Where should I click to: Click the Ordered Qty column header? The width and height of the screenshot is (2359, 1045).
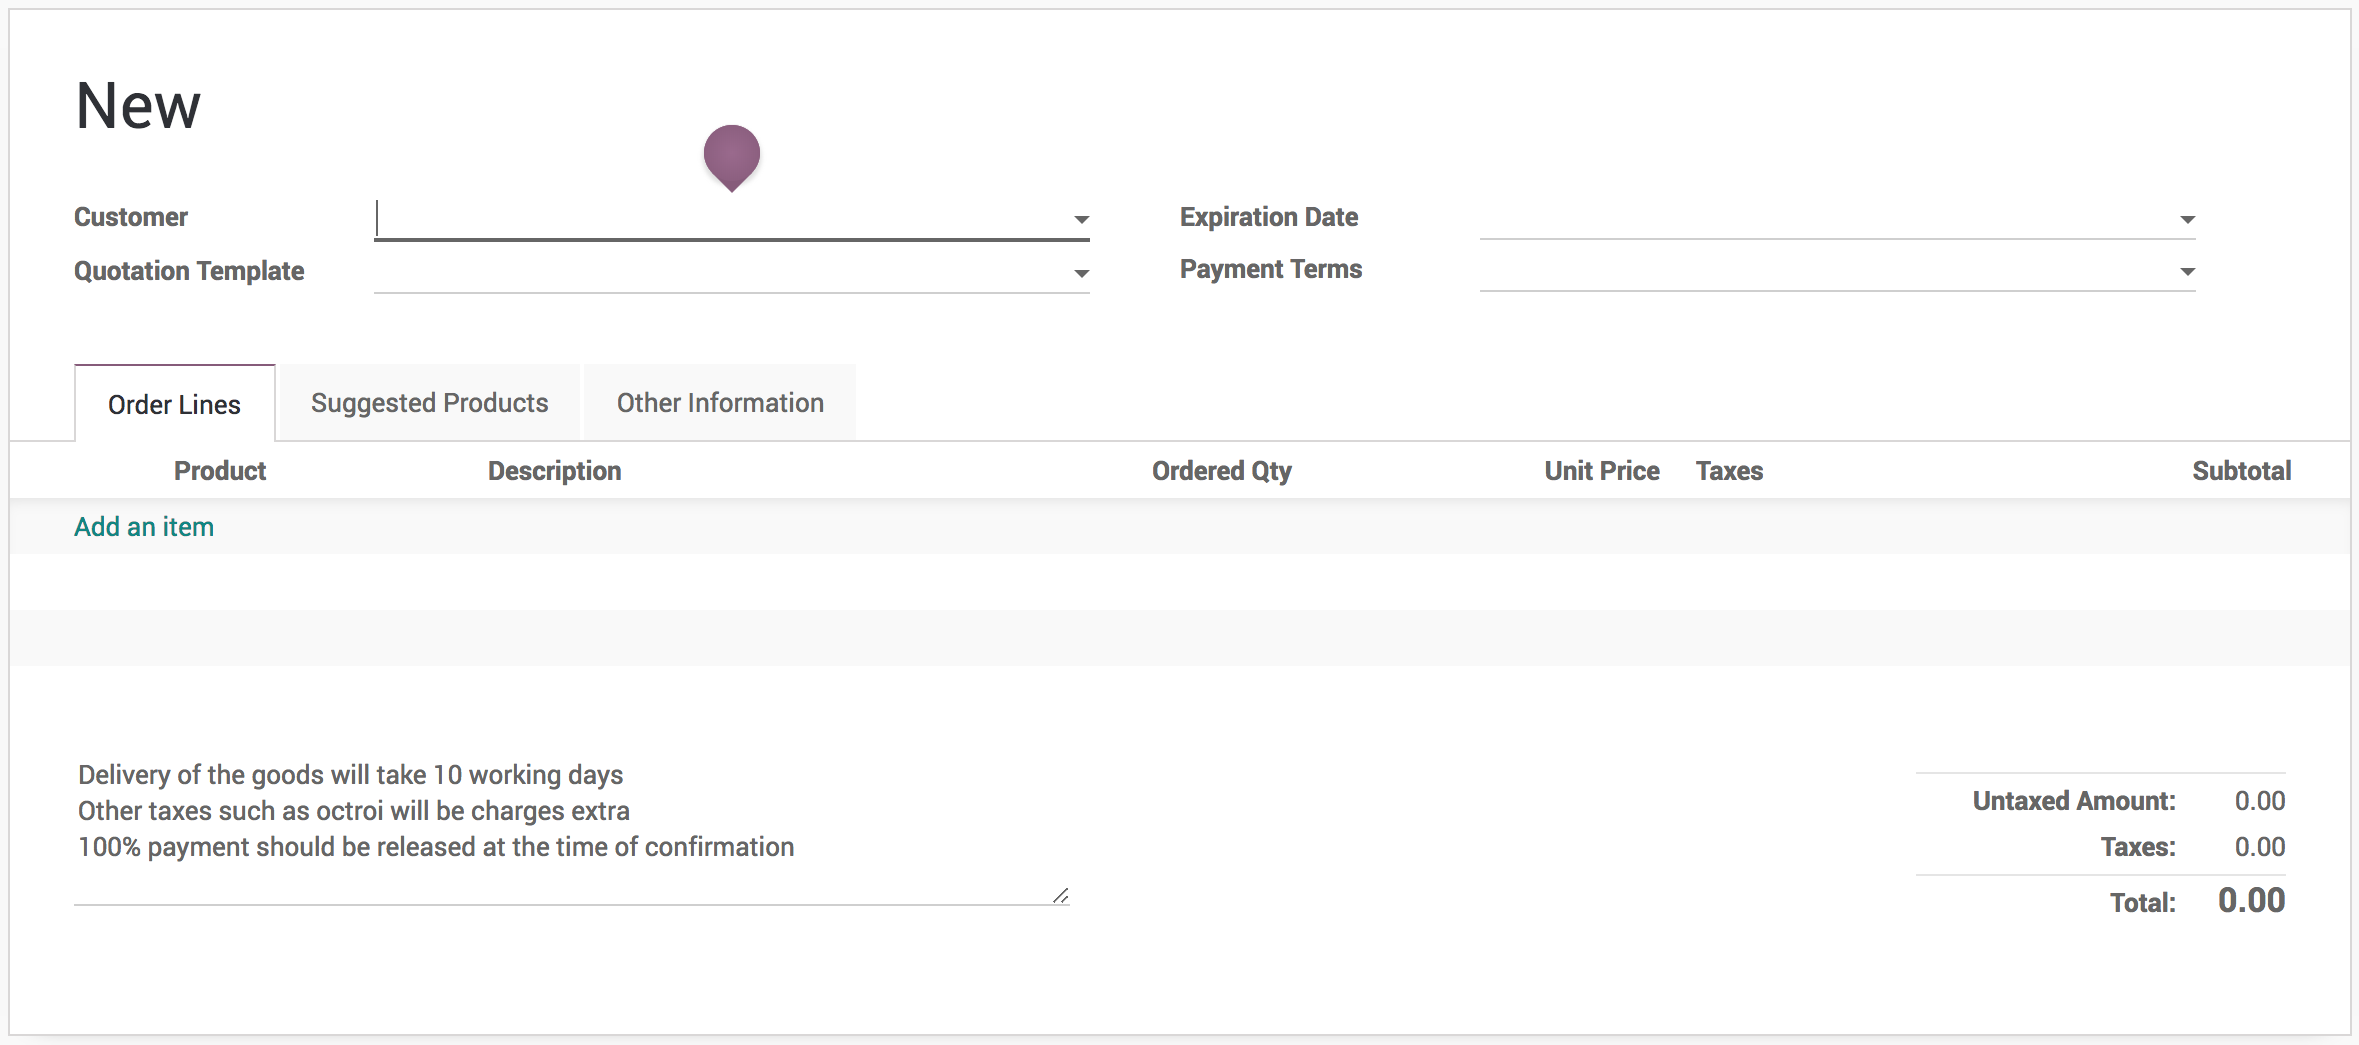point(1221,471)
